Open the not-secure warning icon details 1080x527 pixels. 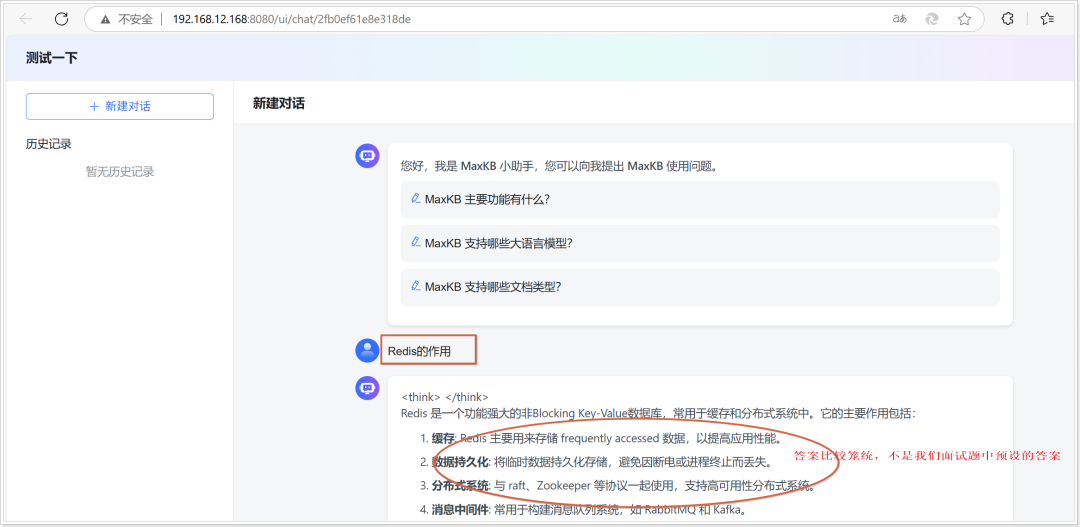(105, 19)
